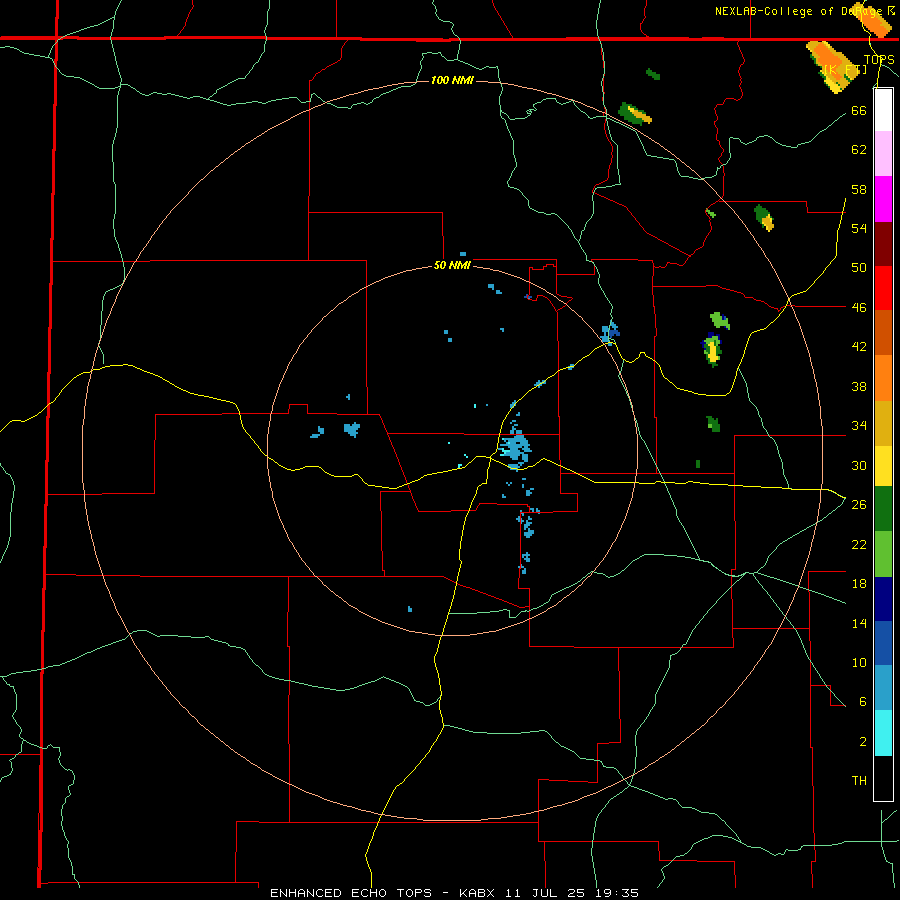Select the black TH threshold swatch
This screenshot has height=900, width=900.
coord(883,778)
